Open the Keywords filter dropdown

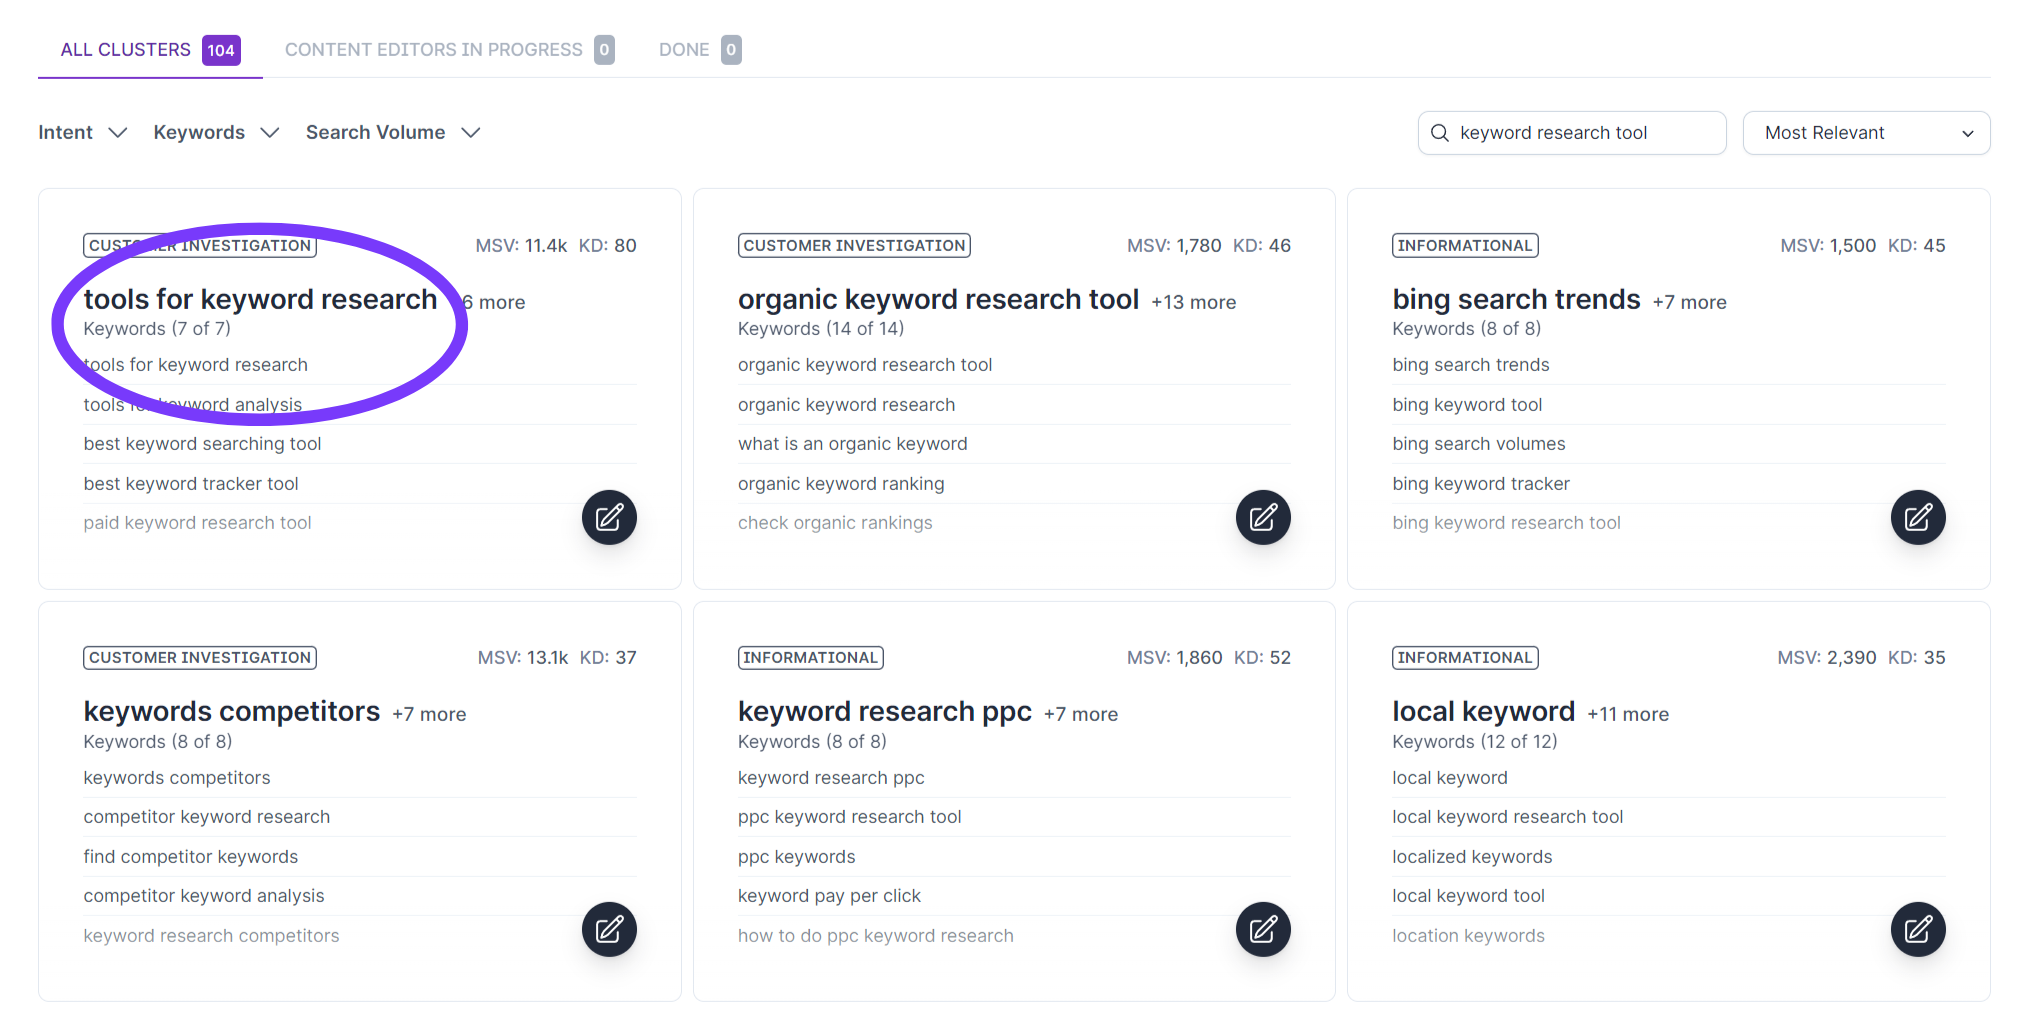click(x=215, y=133)
